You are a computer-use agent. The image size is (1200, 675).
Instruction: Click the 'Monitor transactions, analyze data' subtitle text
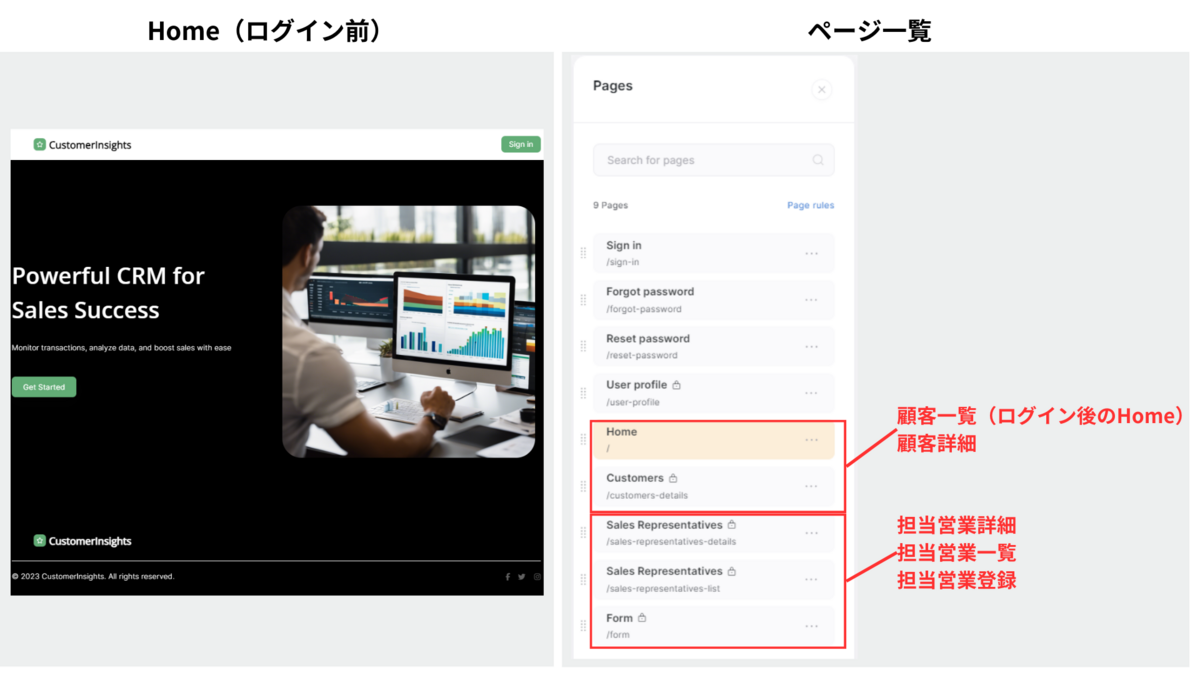(121, 348)
